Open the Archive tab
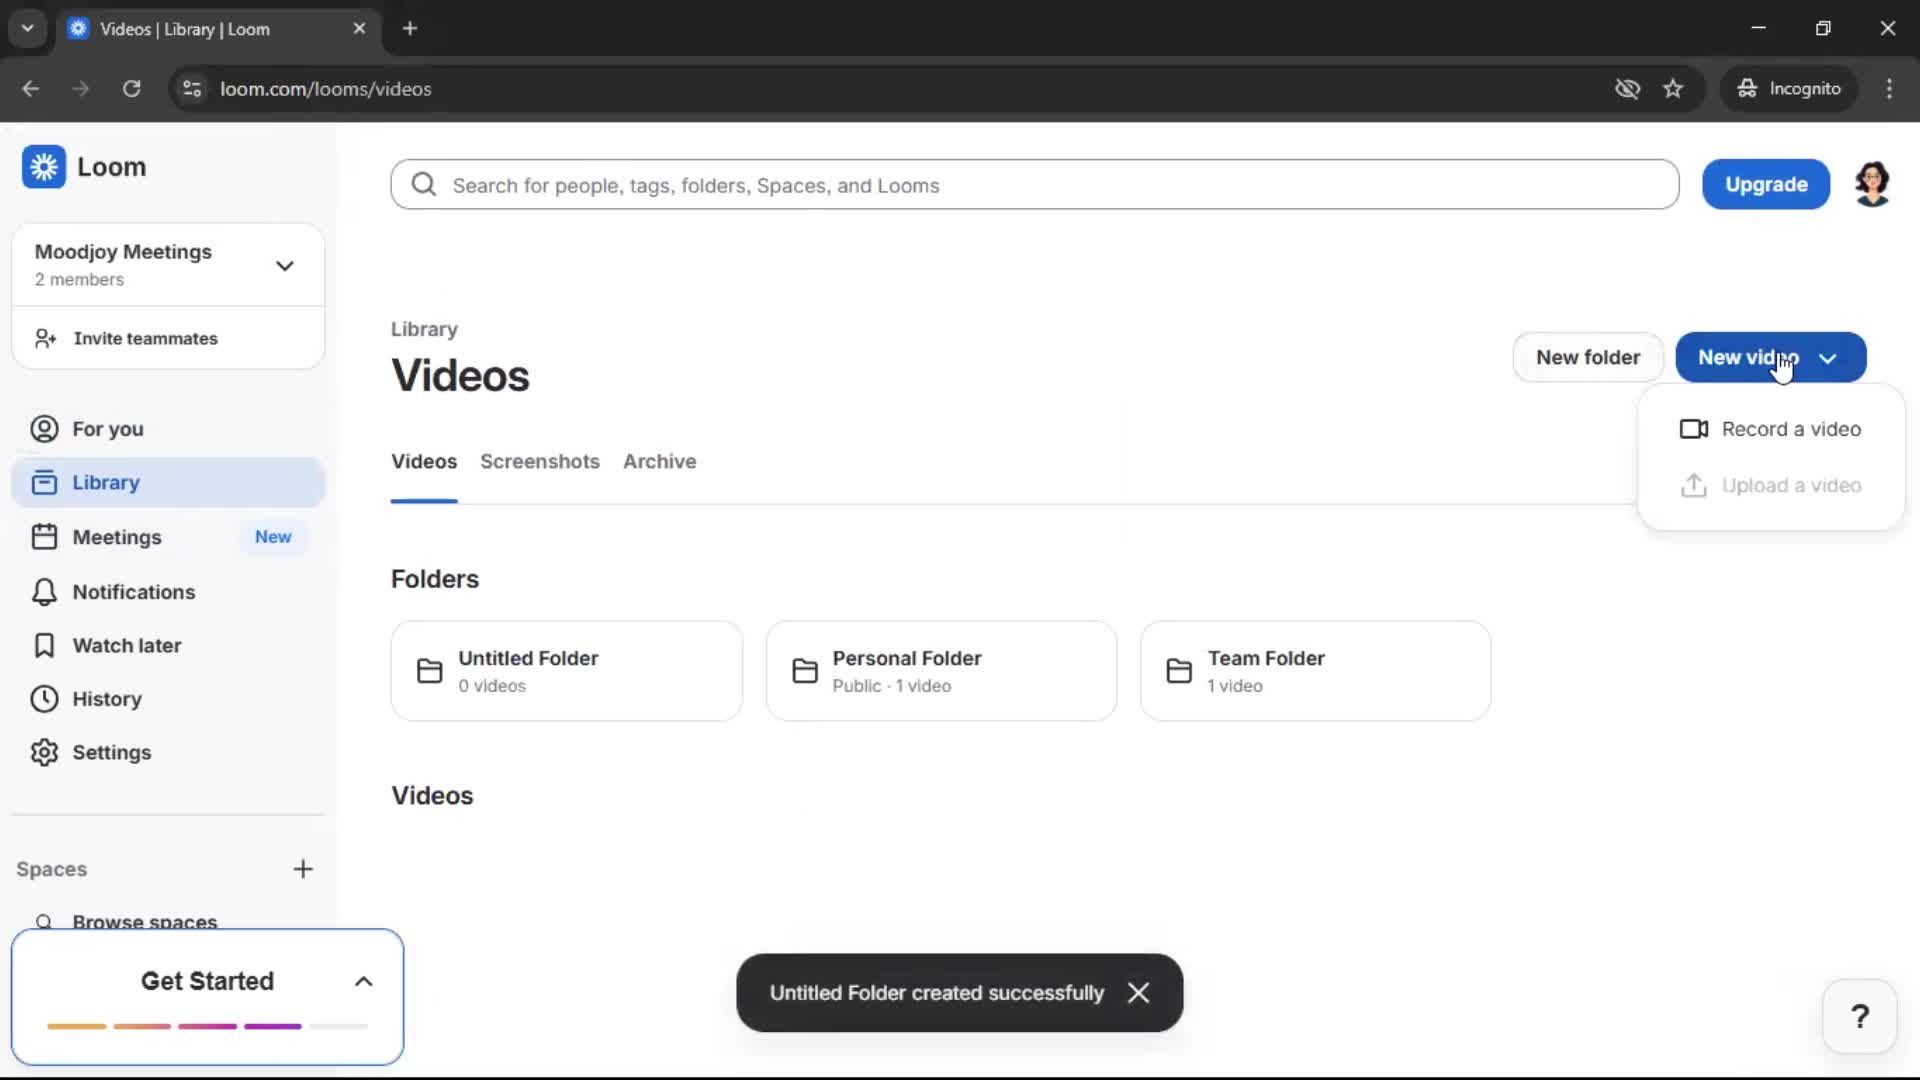Screen dimensions: 1920x1080 coord(659,461)
